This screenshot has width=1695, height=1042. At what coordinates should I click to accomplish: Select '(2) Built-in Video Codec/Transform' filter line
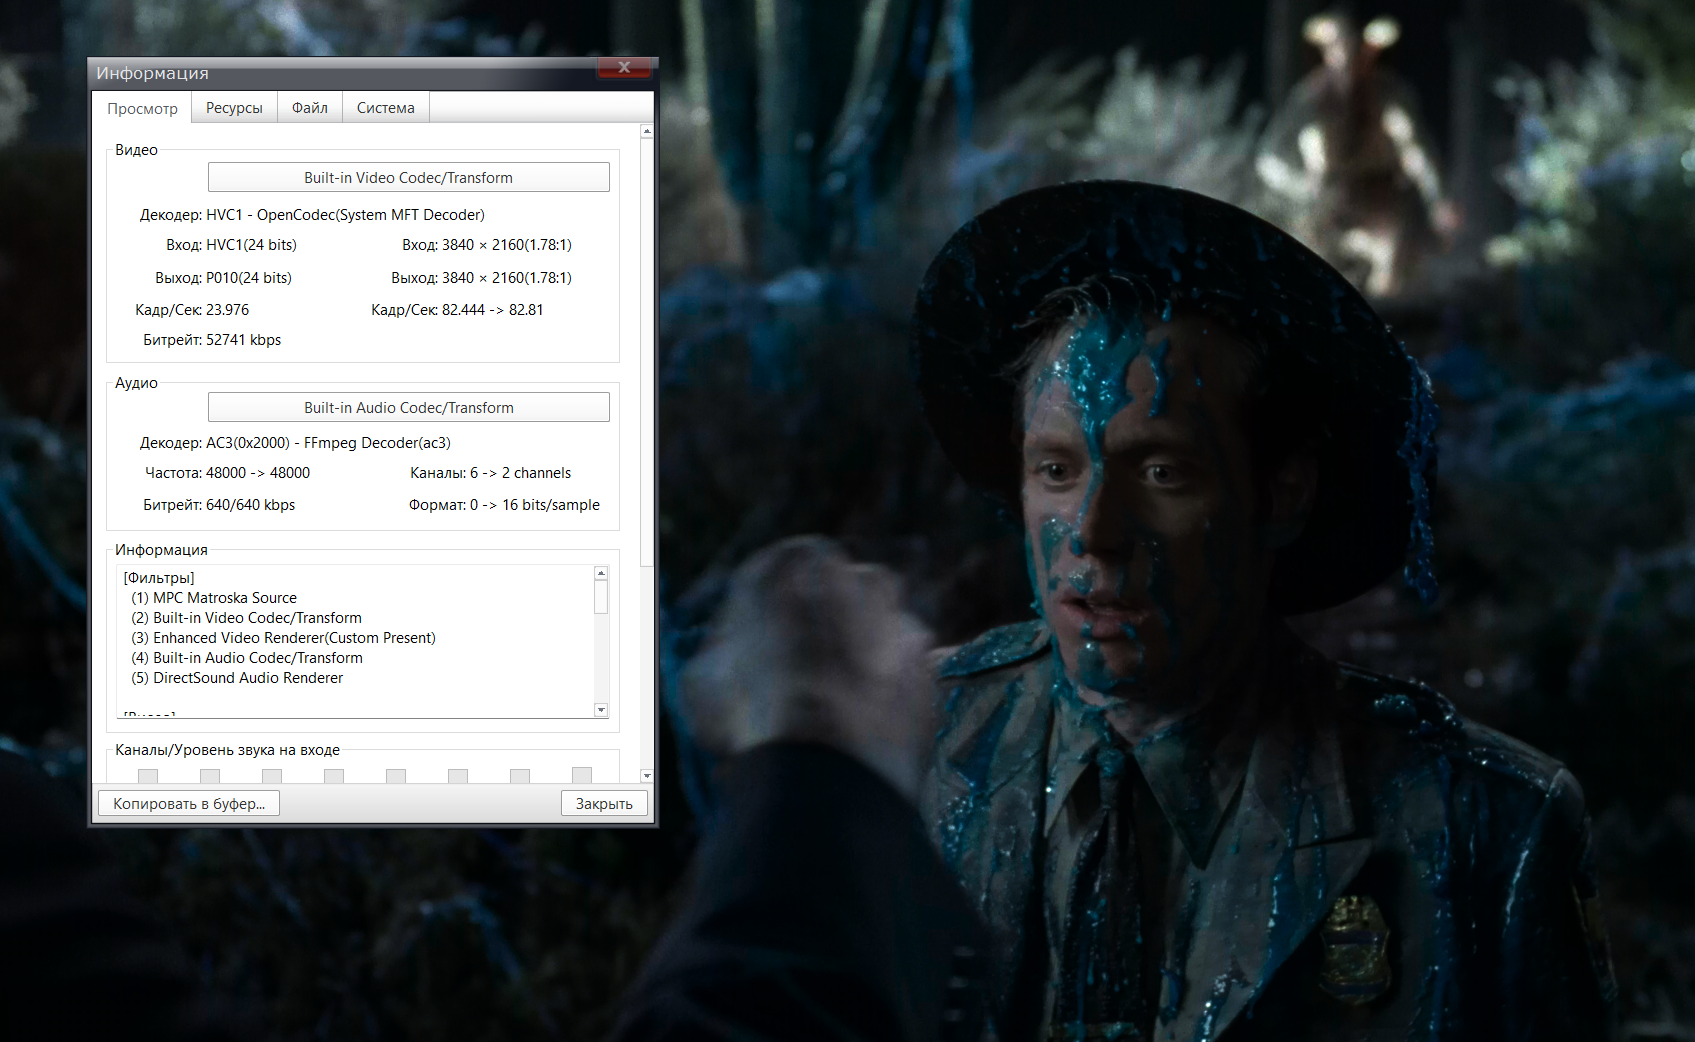[246, 618]
